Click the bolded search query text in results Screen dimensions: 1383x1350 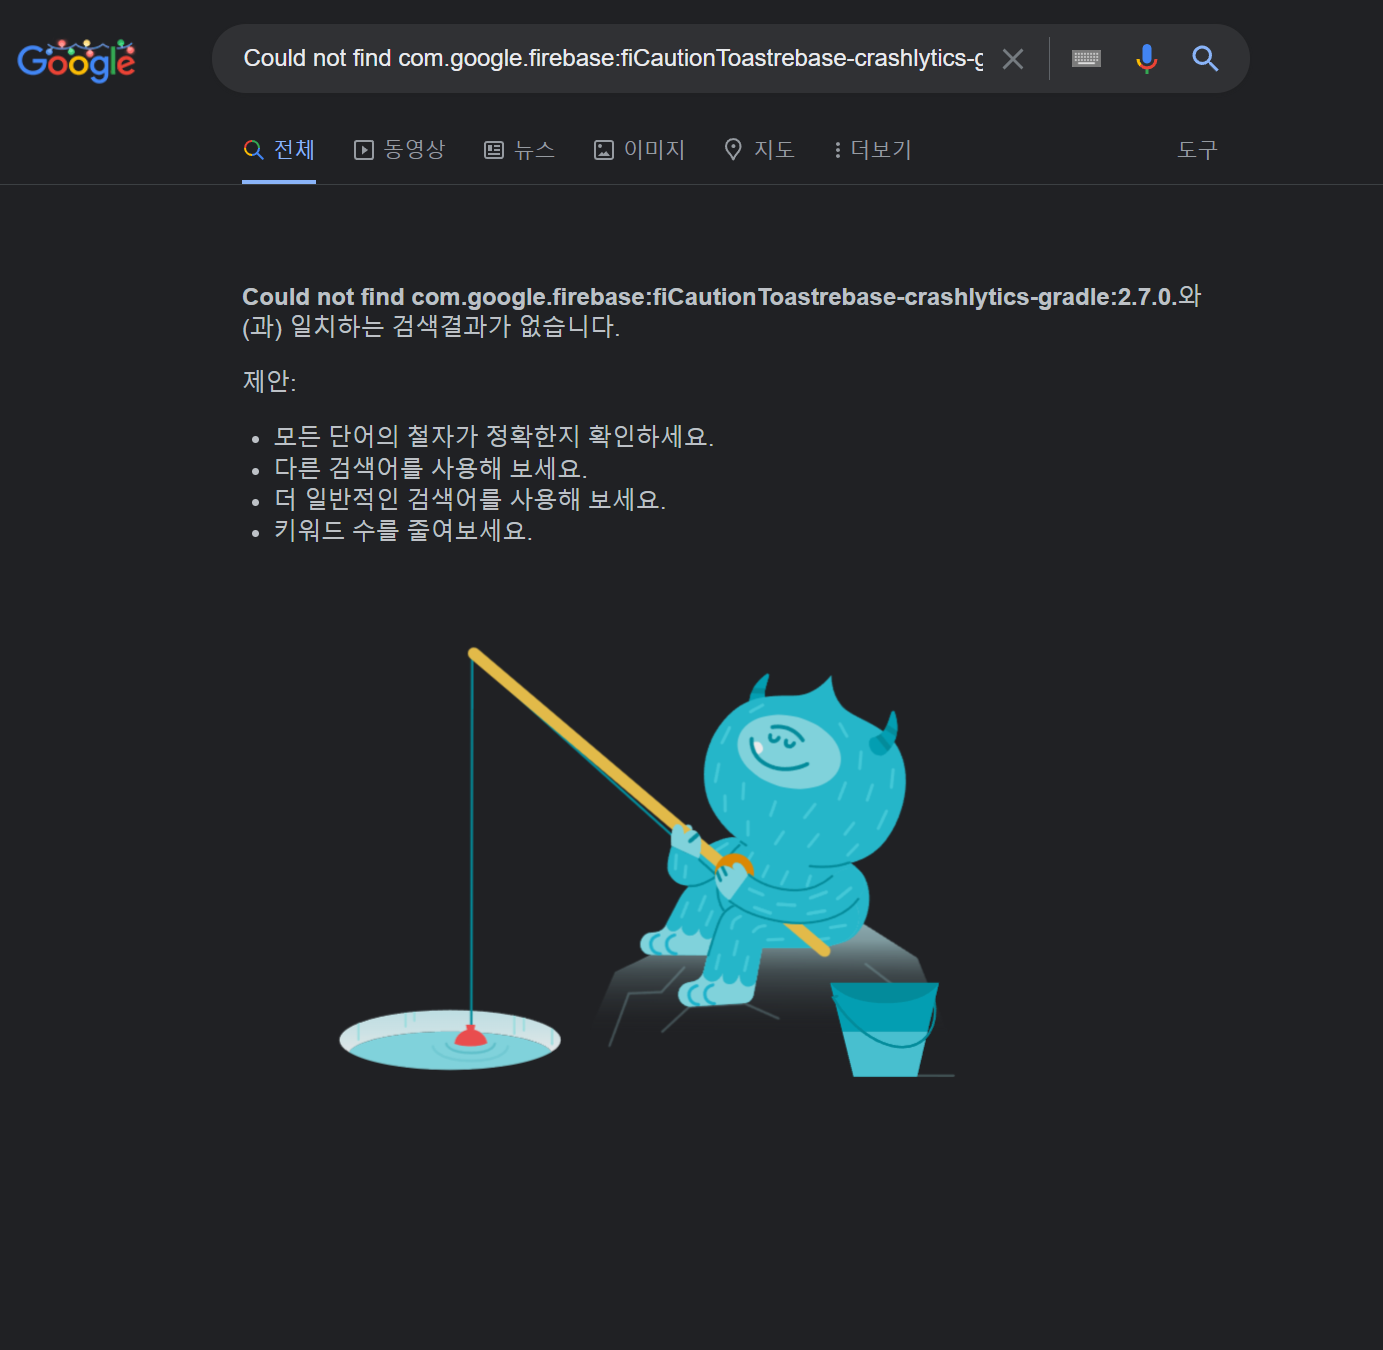tap(710, 297)
